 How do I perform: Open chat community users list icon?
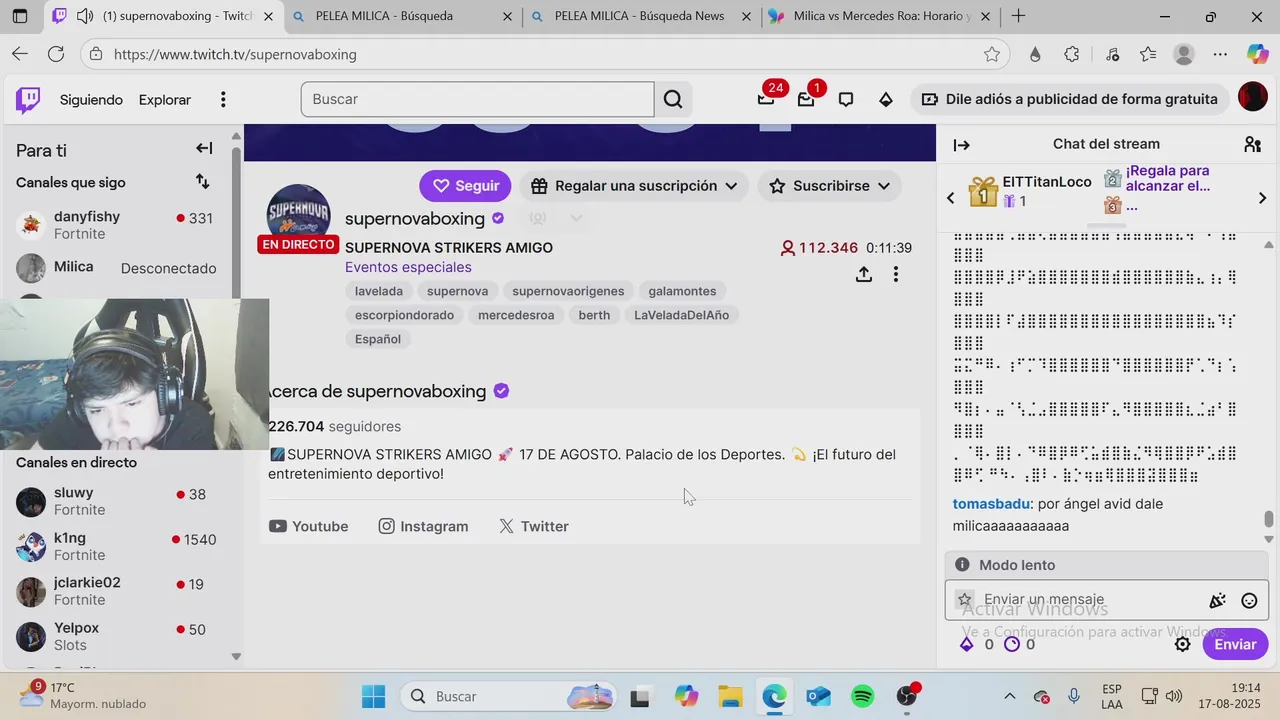tap(1253, 145)
